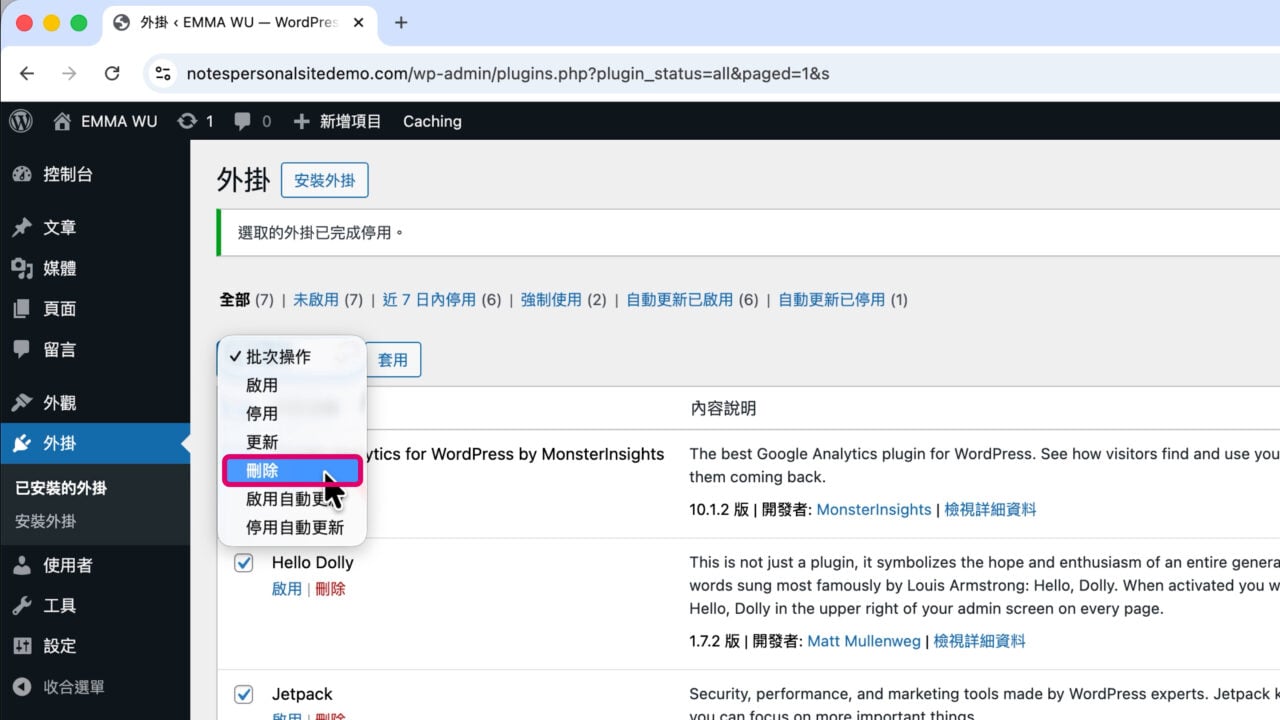This screenshot has height=720, width=1280.
Task: Open the 媒體 media icon in sidebar
Action: pyautogui.click(x=22, y=268)
